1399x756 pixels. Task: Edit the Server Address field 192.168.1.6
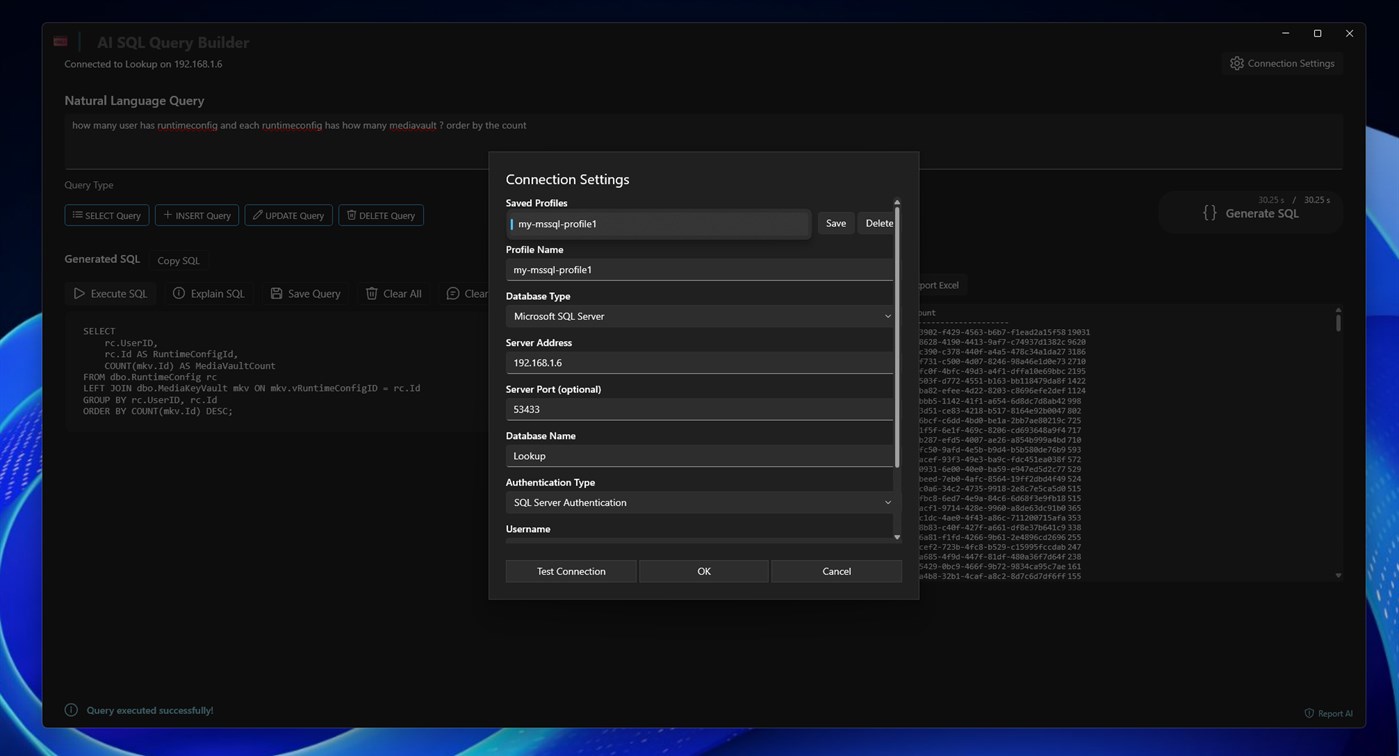[x=699, y=363]
